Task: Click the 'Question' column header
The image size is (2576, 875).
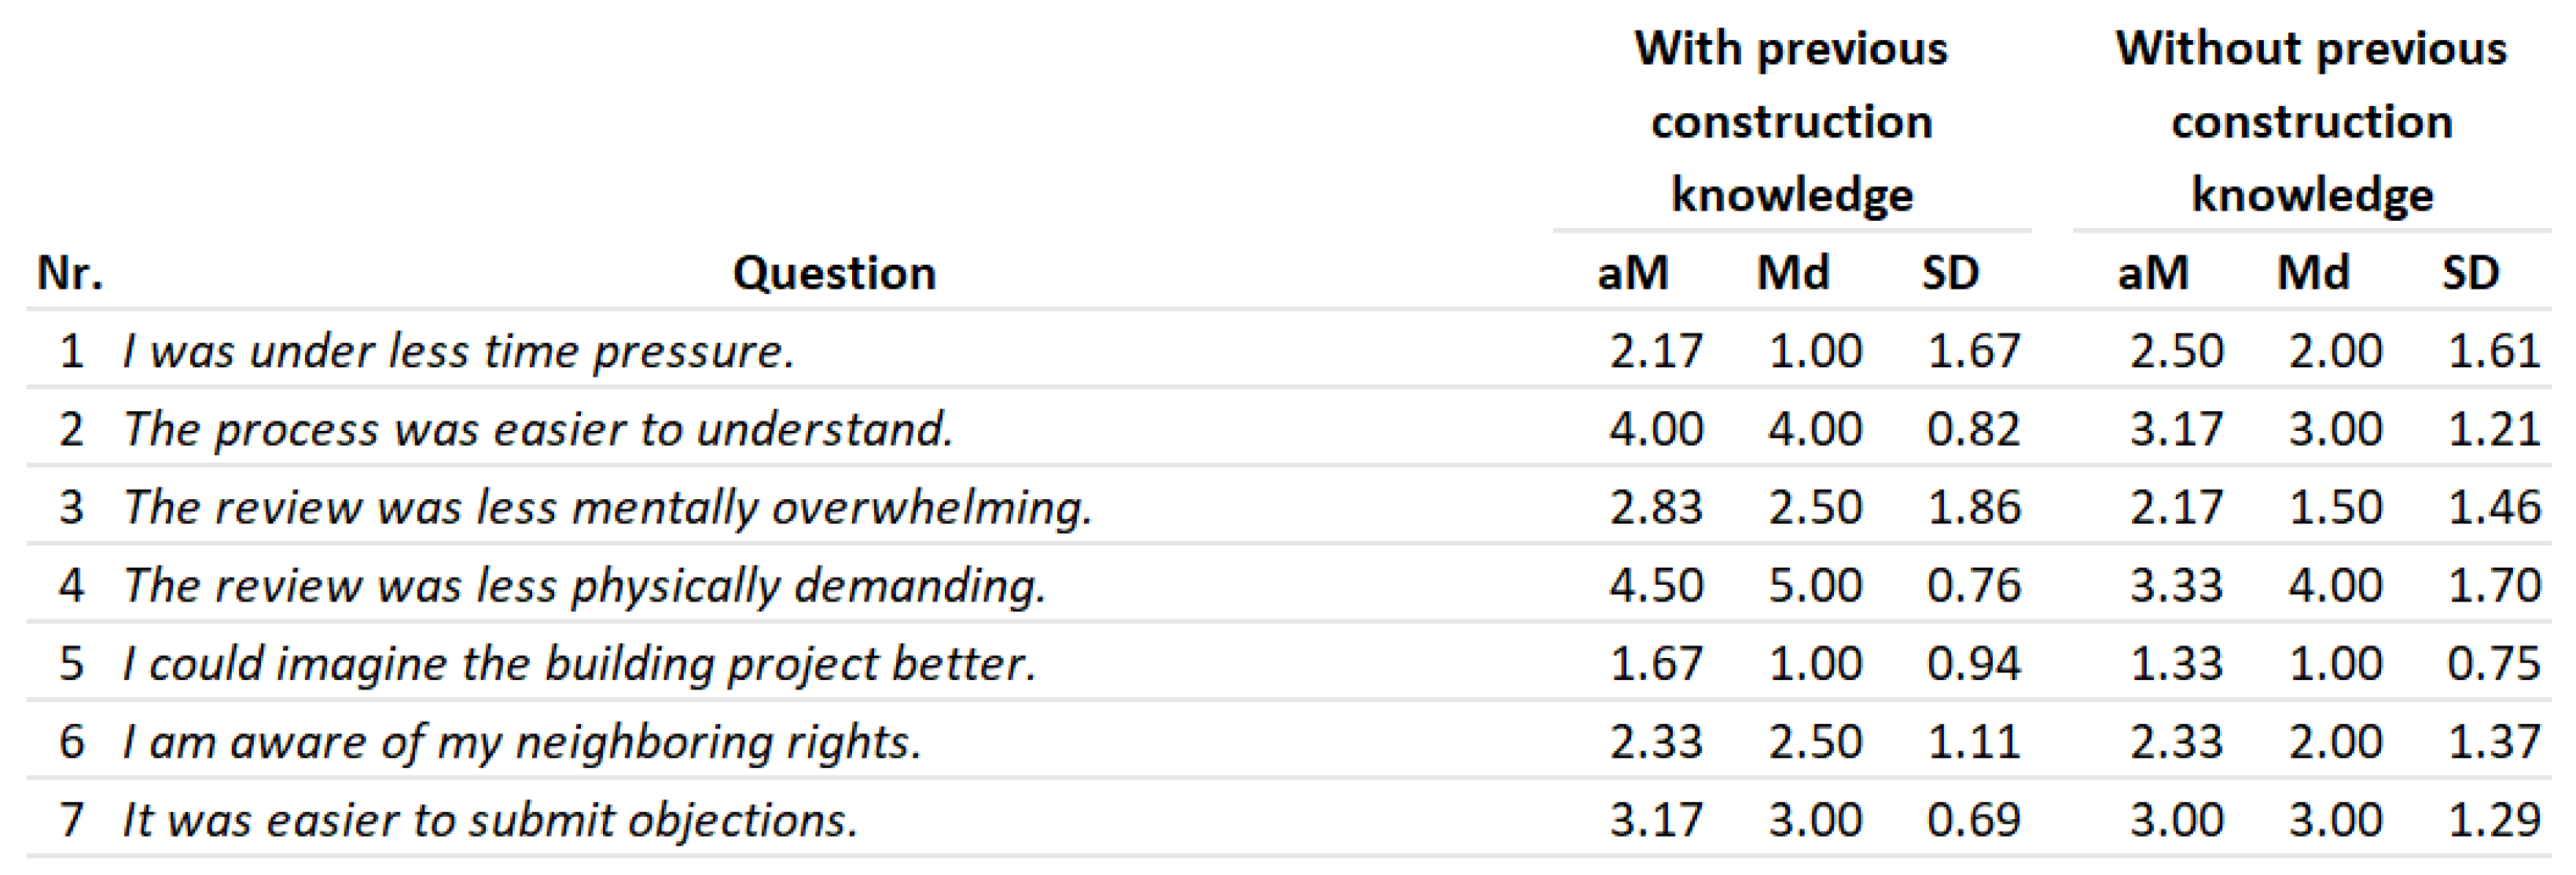Action: (x=834, y=273)
